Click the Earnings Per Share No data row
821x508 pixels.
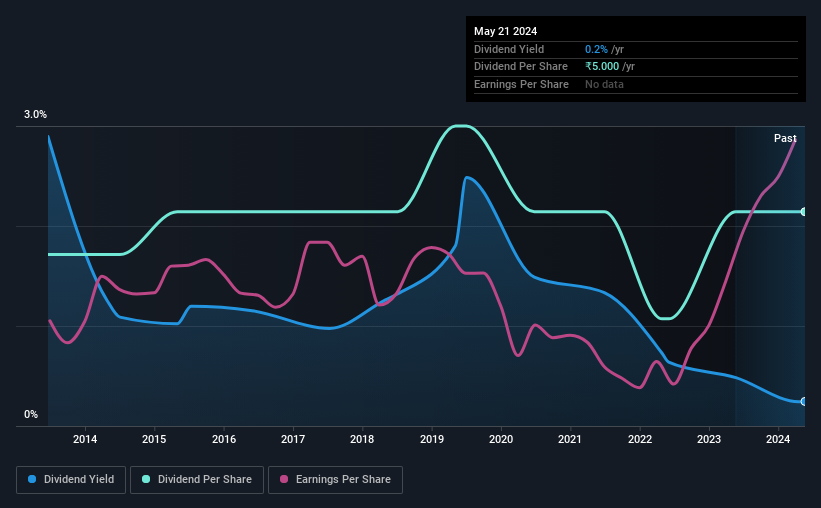(636, 84)
